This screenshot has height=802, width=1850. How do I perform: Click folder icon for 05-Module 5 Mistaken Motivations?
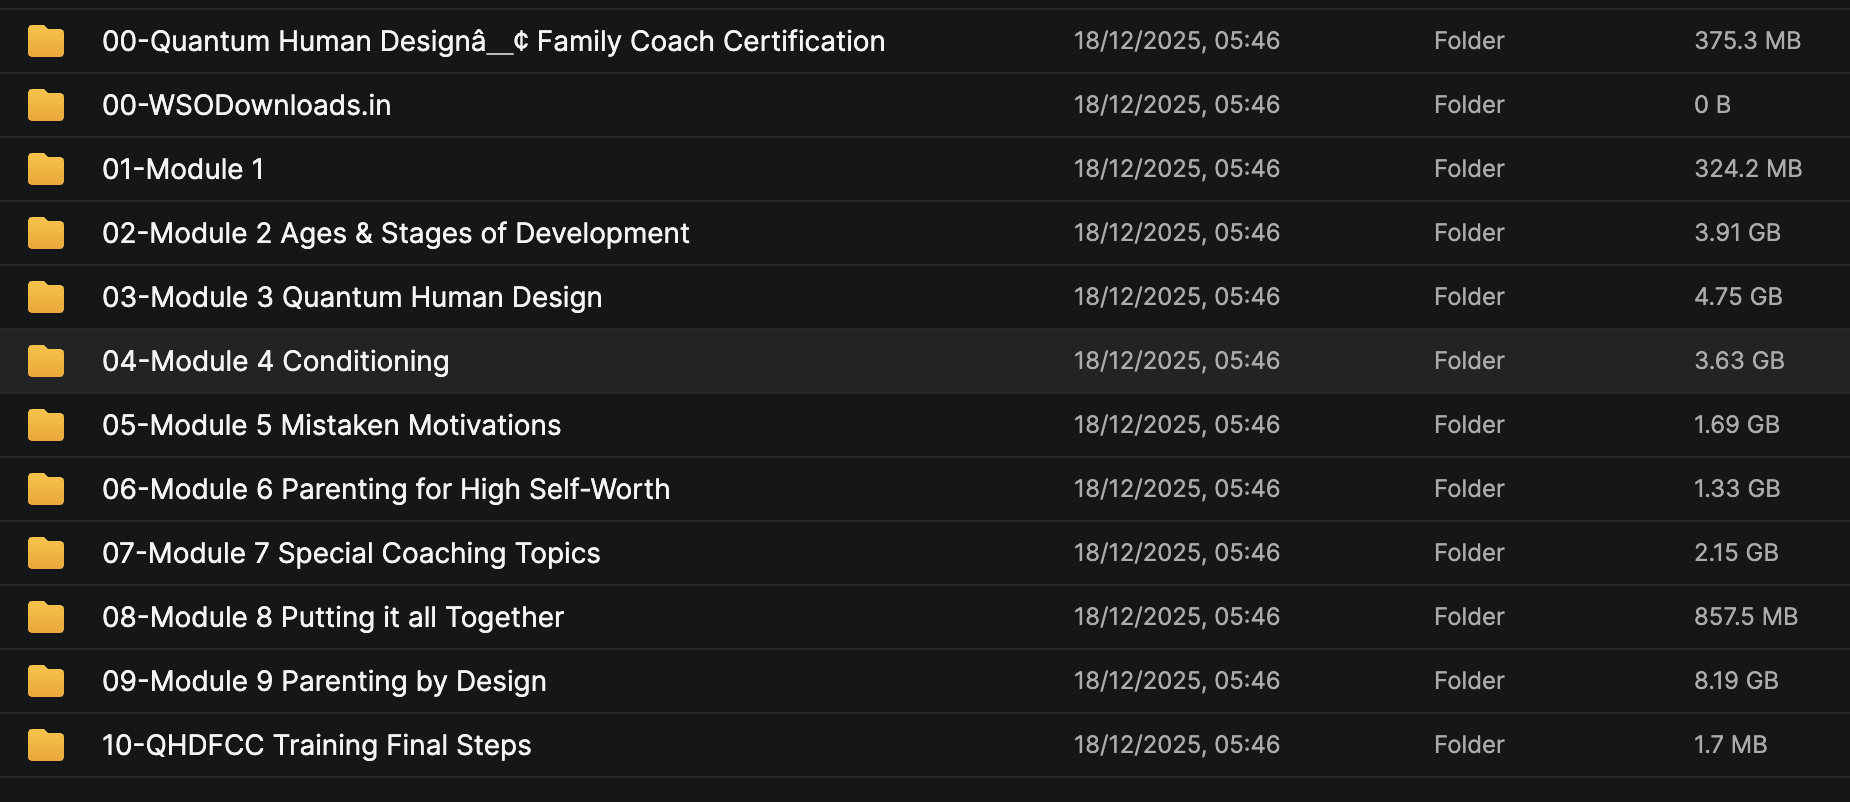pyautogui.click(x=46, y=425)
